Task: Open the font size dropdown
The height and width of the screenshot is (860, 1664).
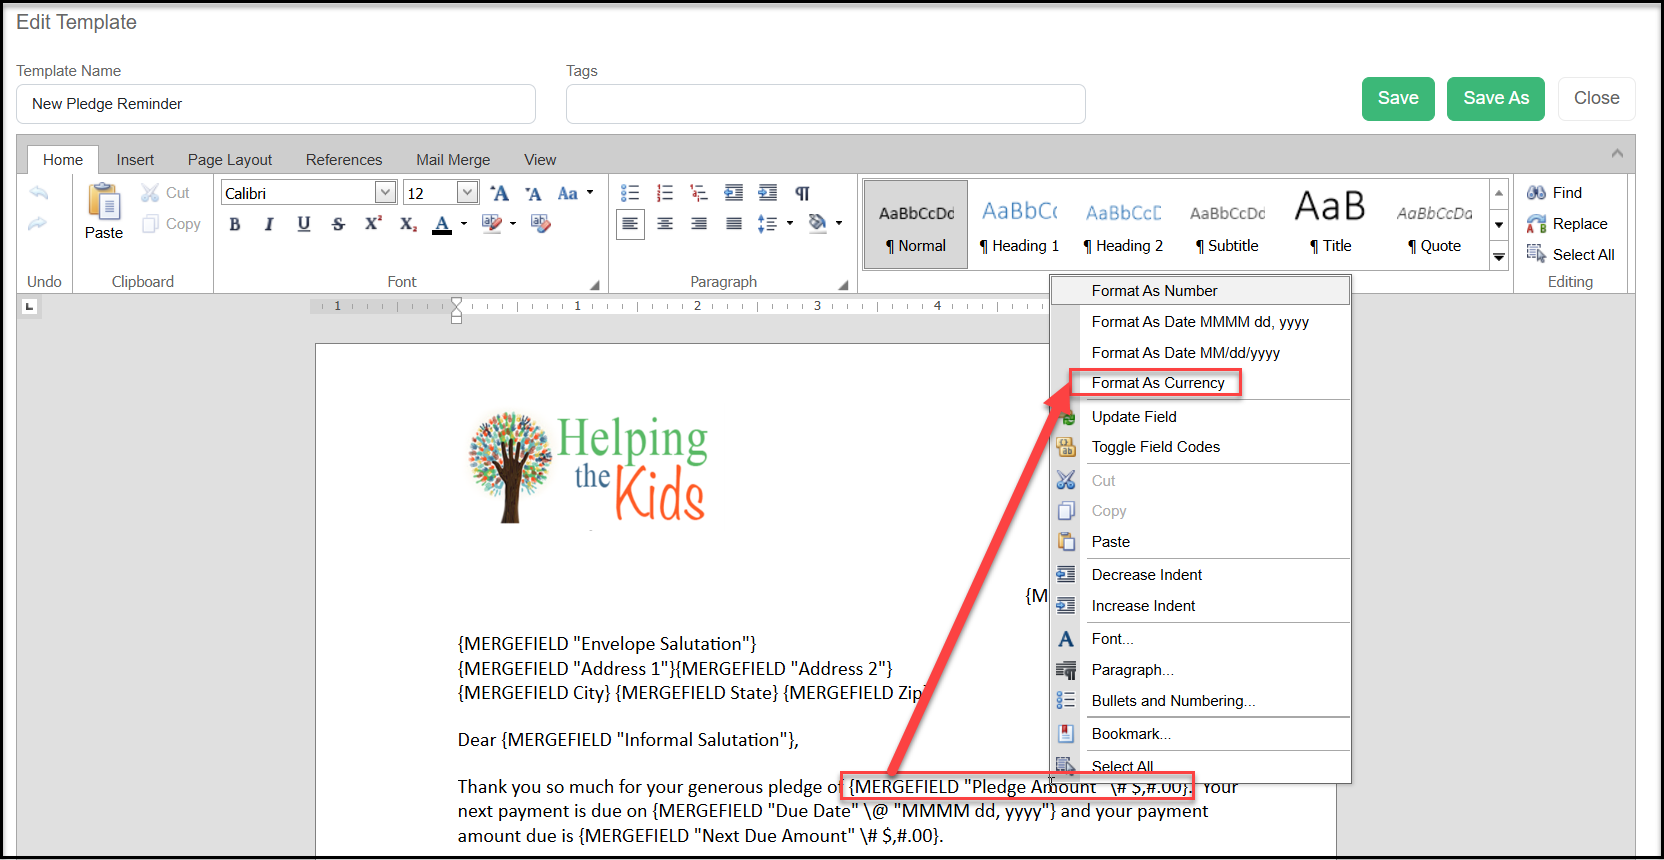Action: [467, 193]
